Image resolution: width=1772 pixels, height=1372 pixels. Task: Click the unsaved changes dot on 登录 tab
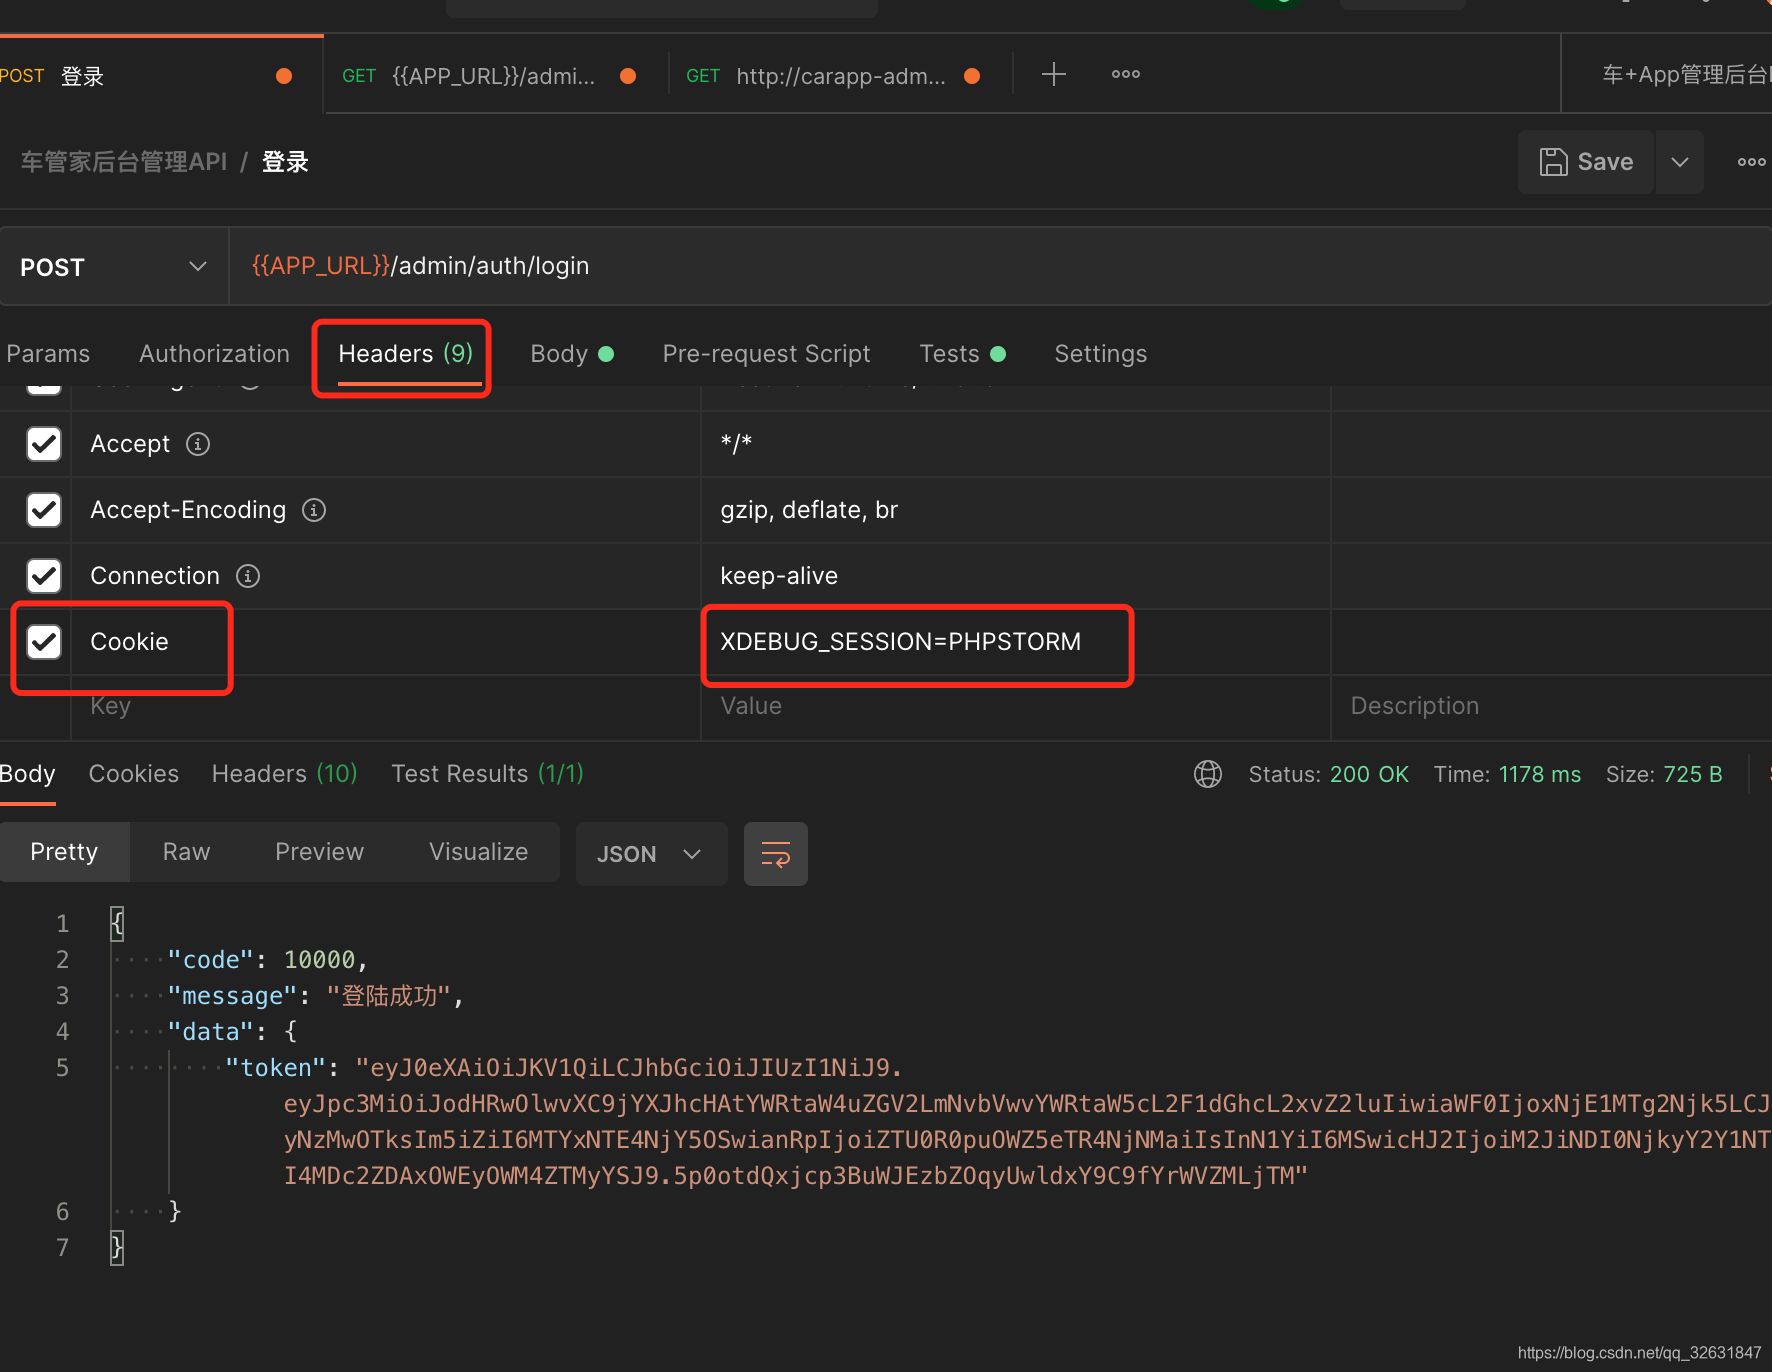click(283, 75)
